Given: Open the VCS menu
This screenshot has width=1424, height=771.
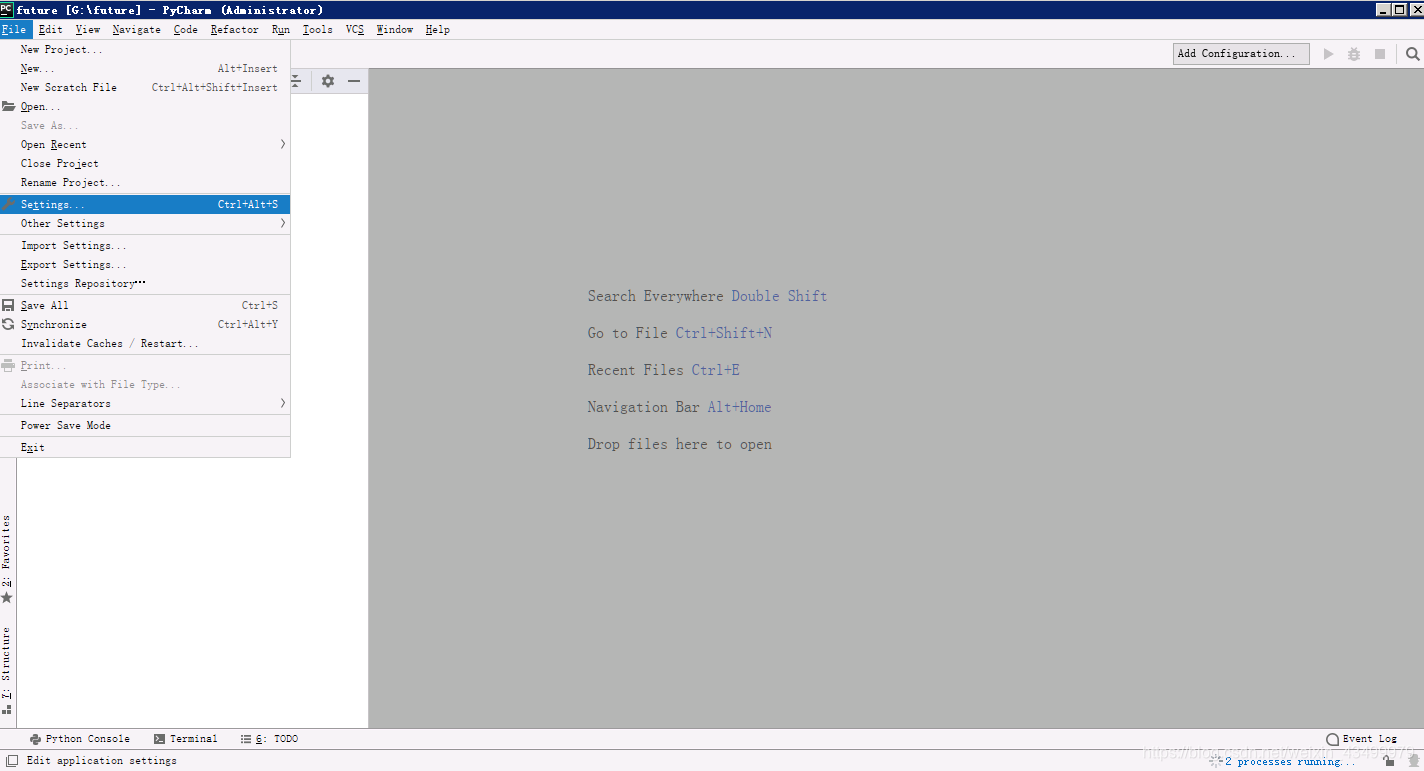Looking at the screenshot, I should [355, 29].
